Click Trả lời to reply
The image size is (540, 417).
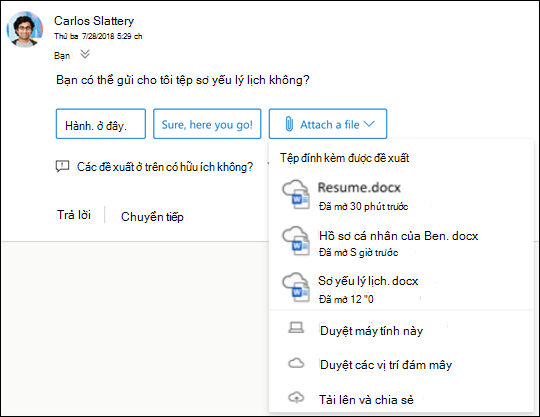74,215
